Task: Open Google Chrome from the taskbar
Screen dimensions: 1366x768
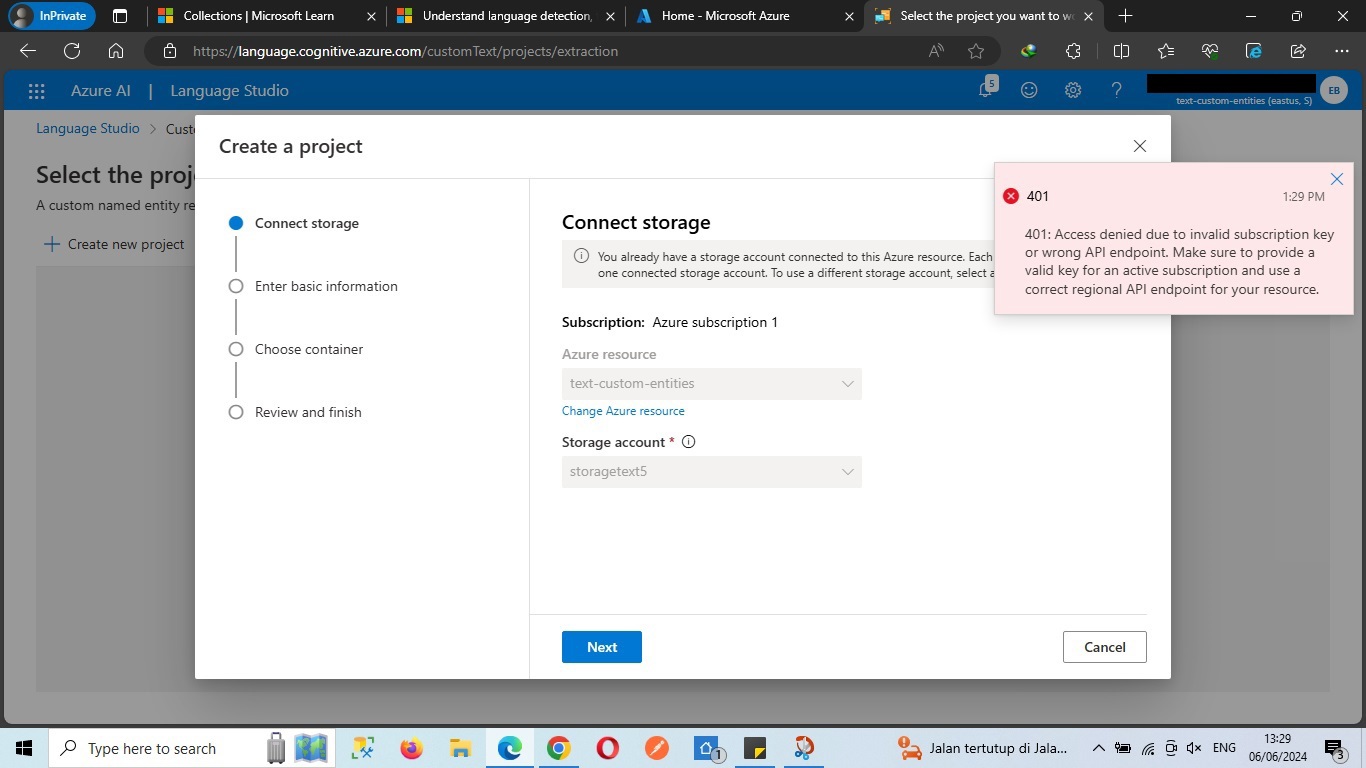Action: click(x=558, y=748)
